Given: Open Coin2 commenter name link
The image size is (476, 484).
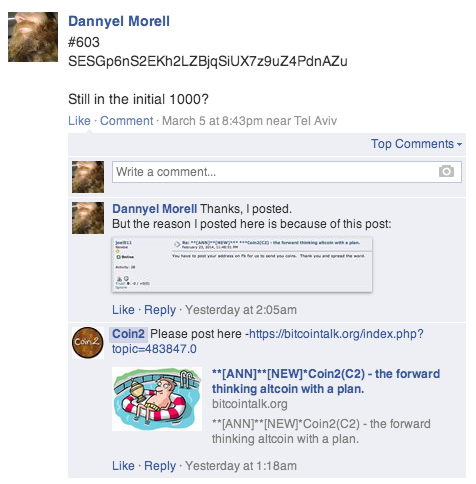Looking at the screenshot, I should pos(128,334).
